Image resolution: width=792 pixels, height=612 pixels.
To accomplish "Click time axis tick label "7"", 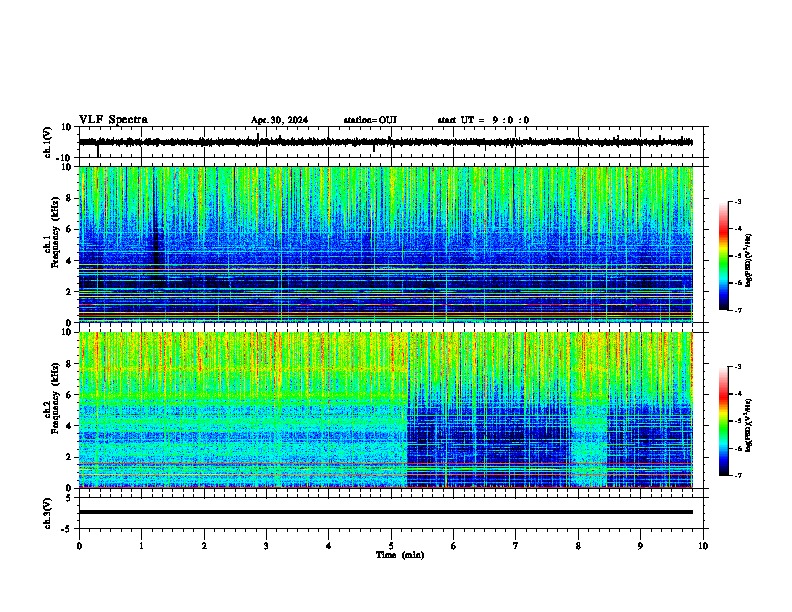I will tap(516, 546).
